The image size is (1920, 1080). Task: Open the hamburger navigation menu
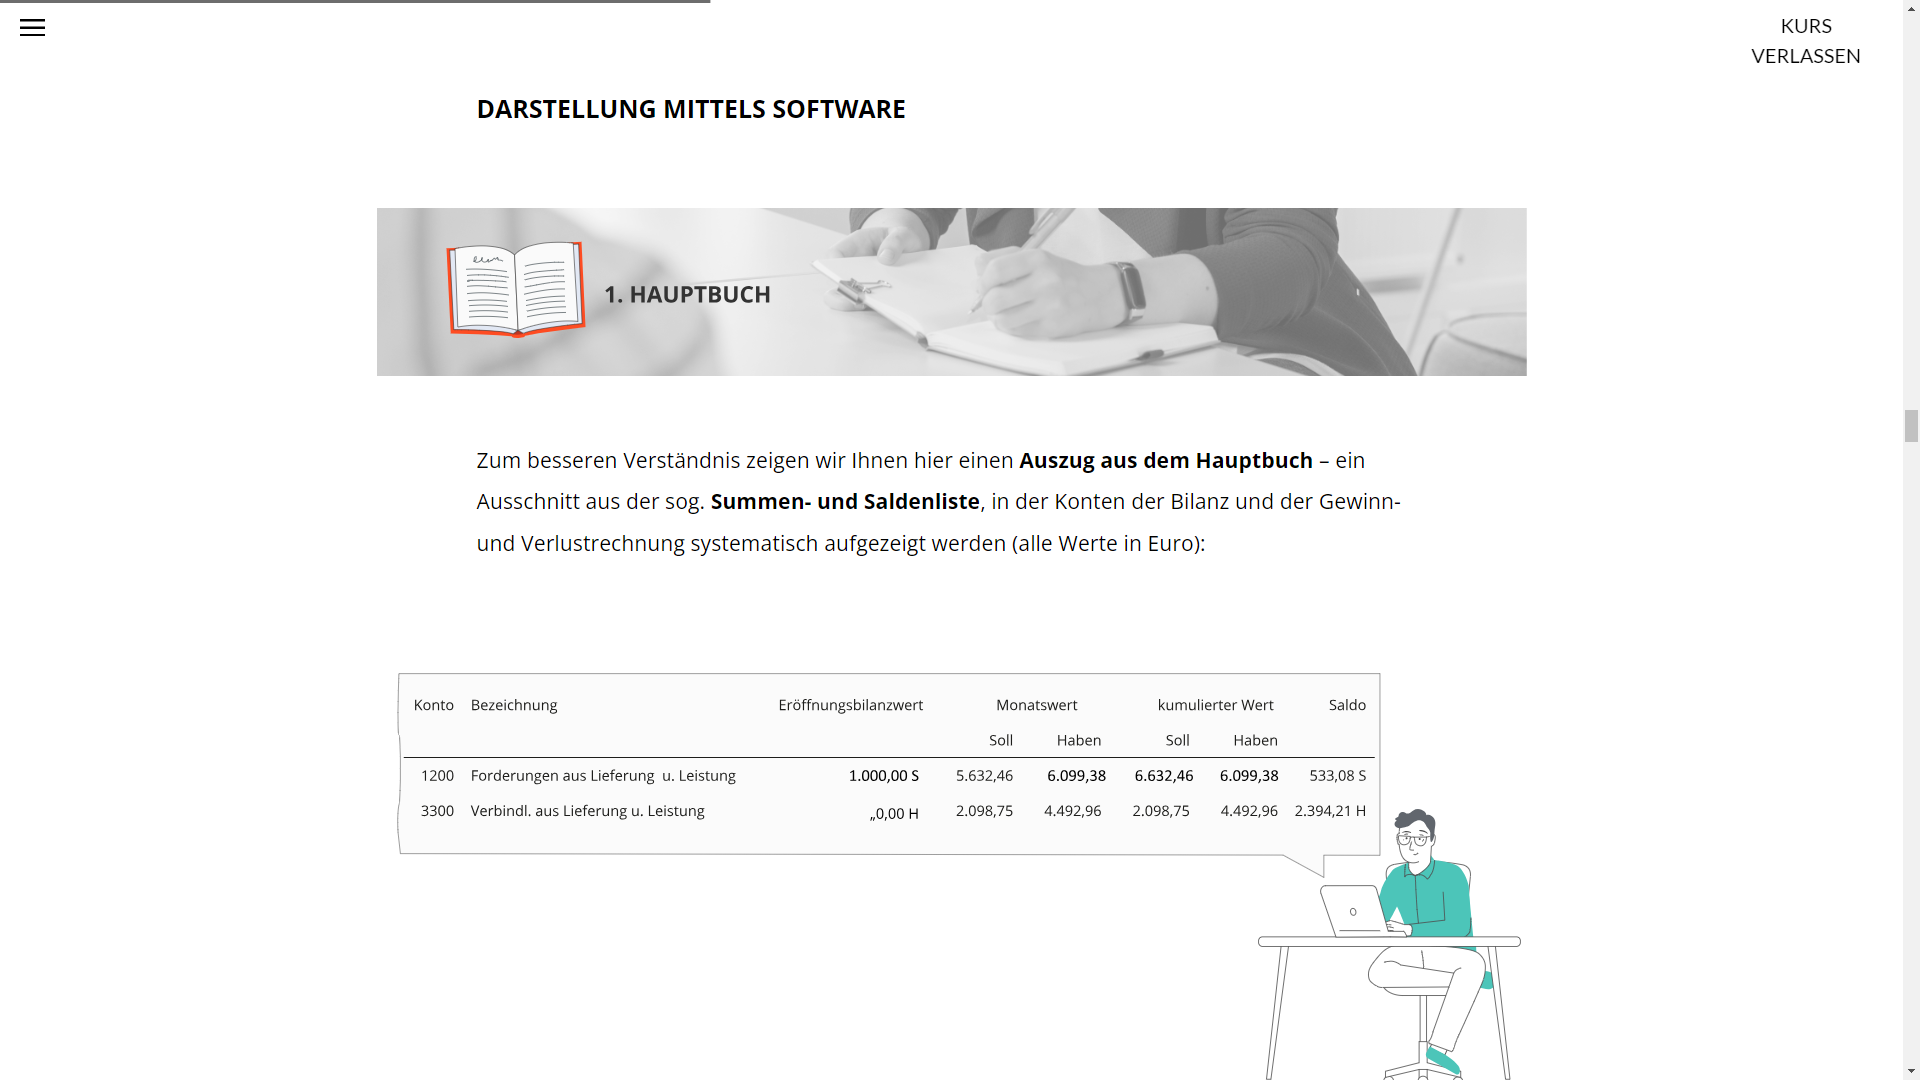(32, 28)
